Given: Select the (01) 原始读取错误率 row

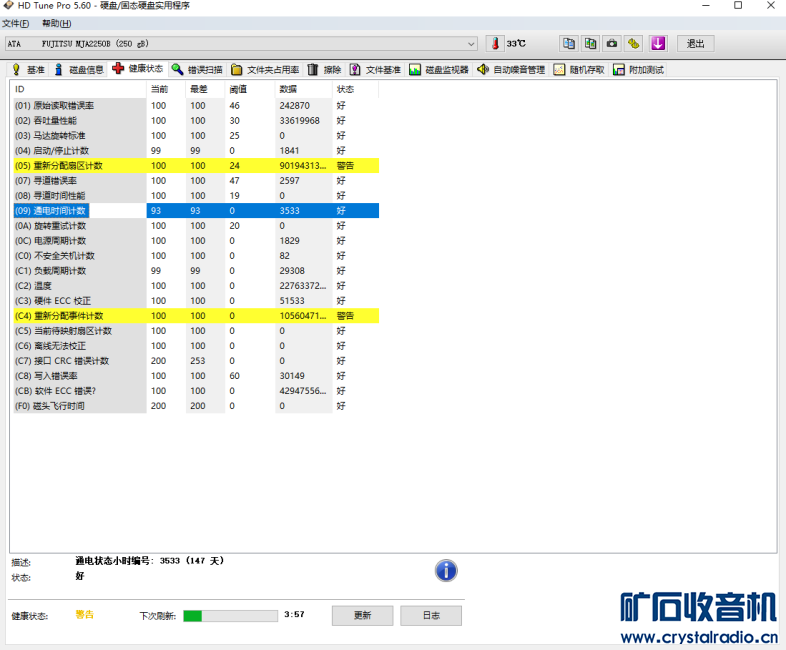Looking at the screenshot, I should [196, 106].
